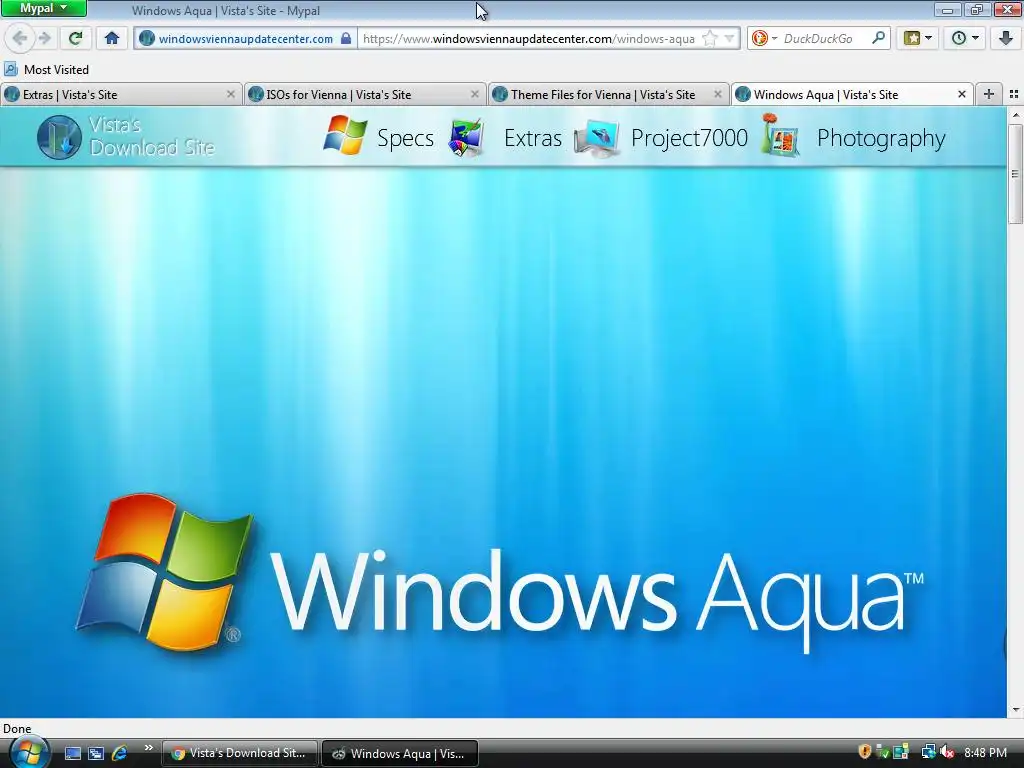
Task: Open the Project7000 page link
Action: [x=689, y=138]
